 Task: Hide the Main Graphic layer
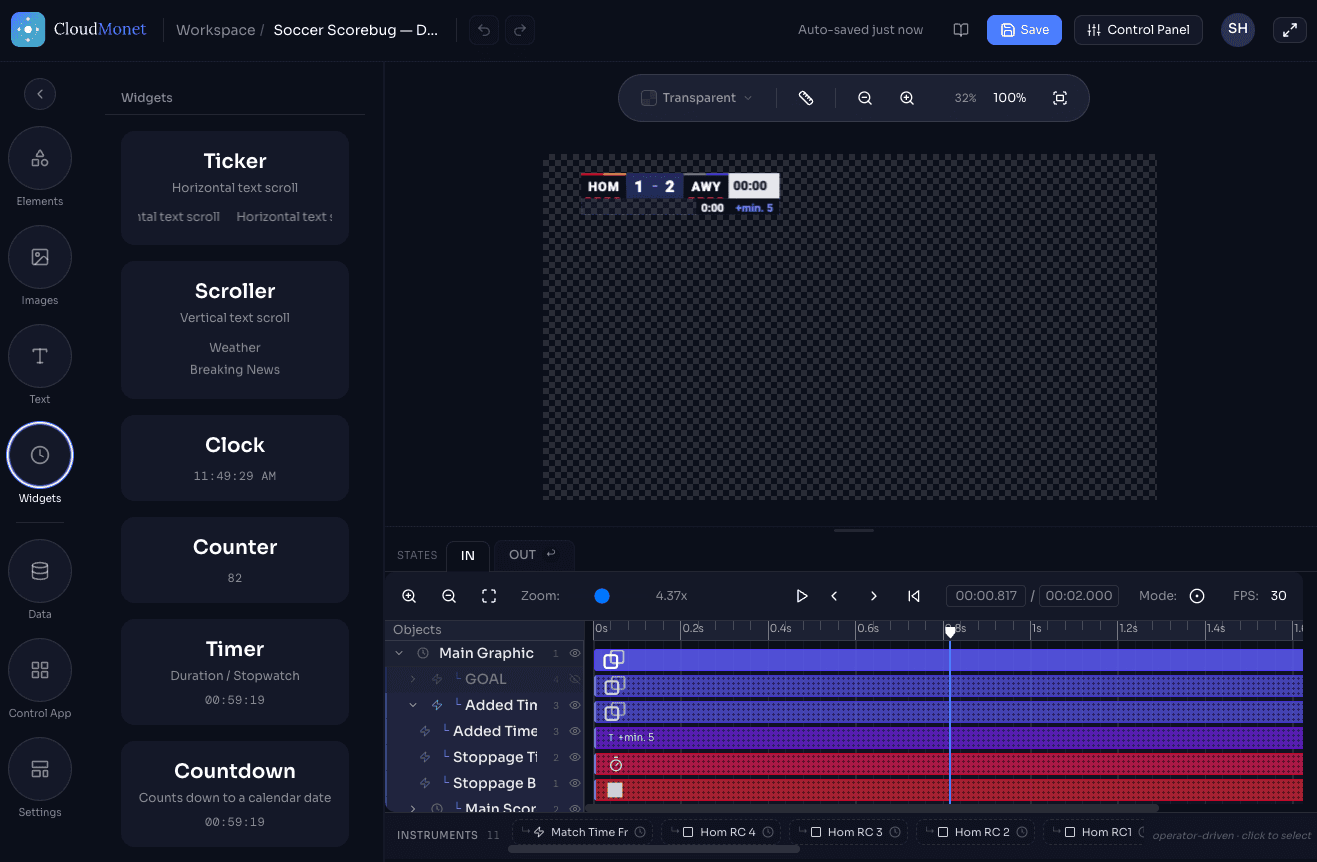[x=575, y=653]
